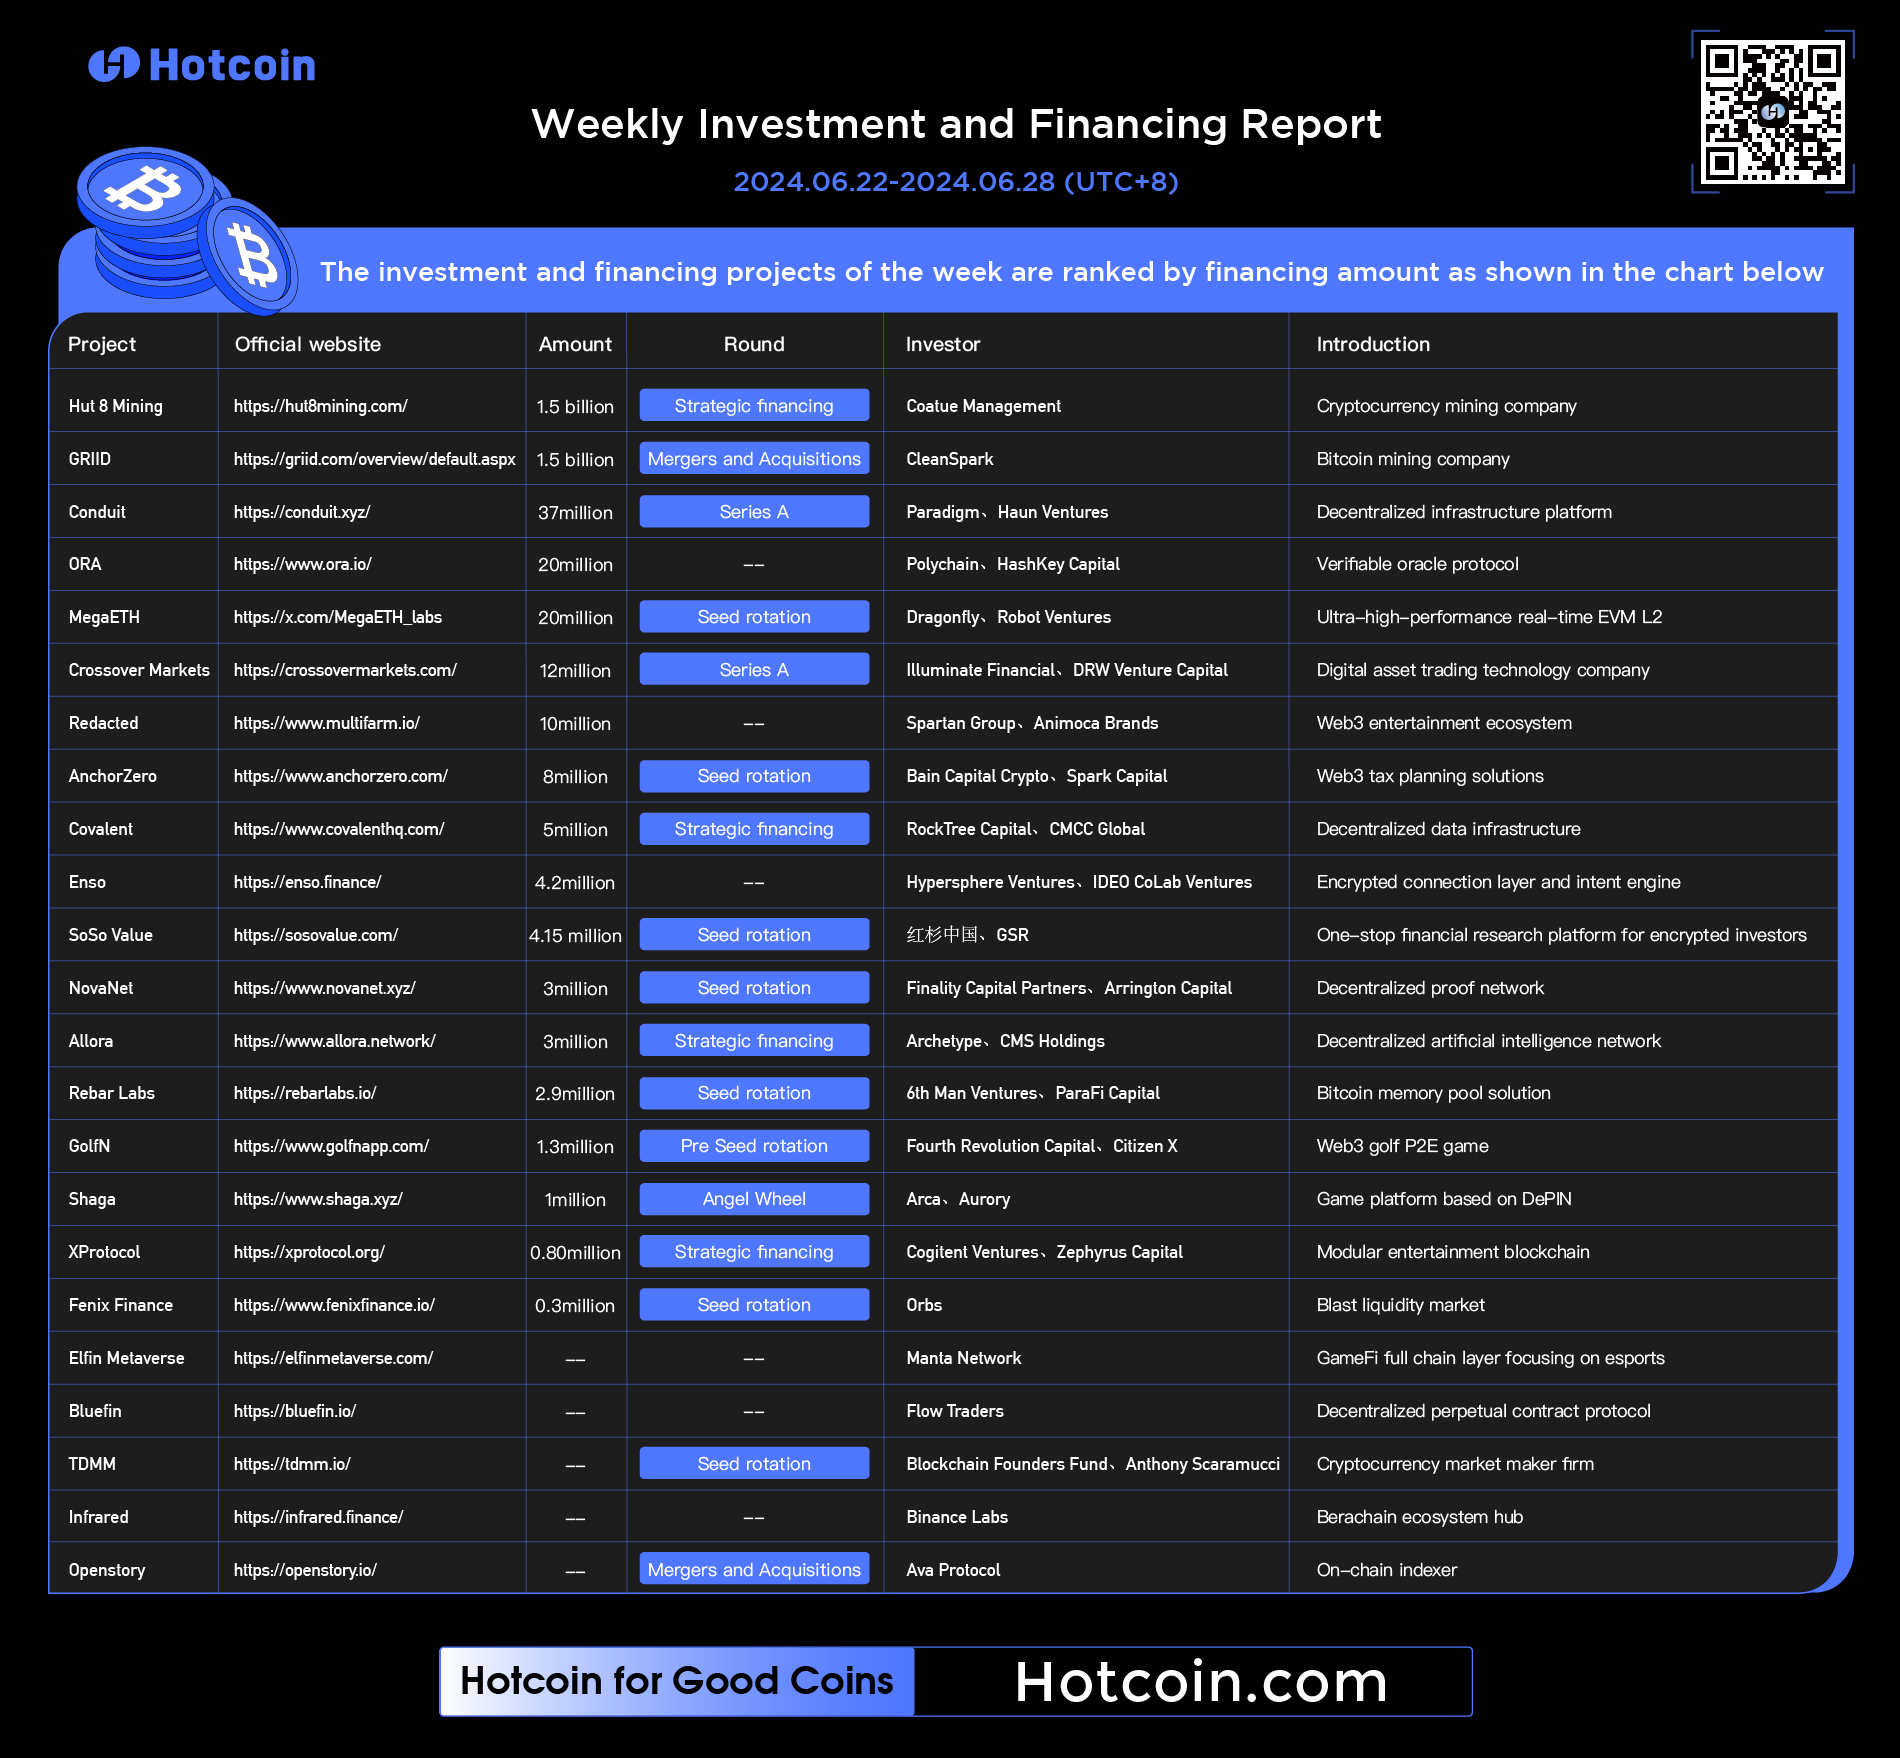
Task: Follow the MegaETH_labs x.com link
Action: tap(338, 617)
